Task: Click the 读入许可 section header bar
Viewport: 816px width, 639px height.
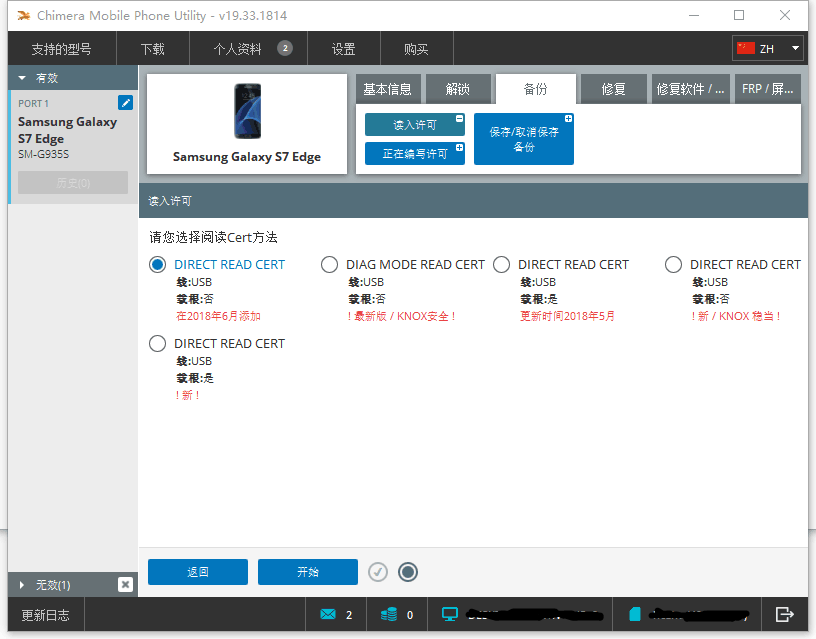Action: click(473, 201)
